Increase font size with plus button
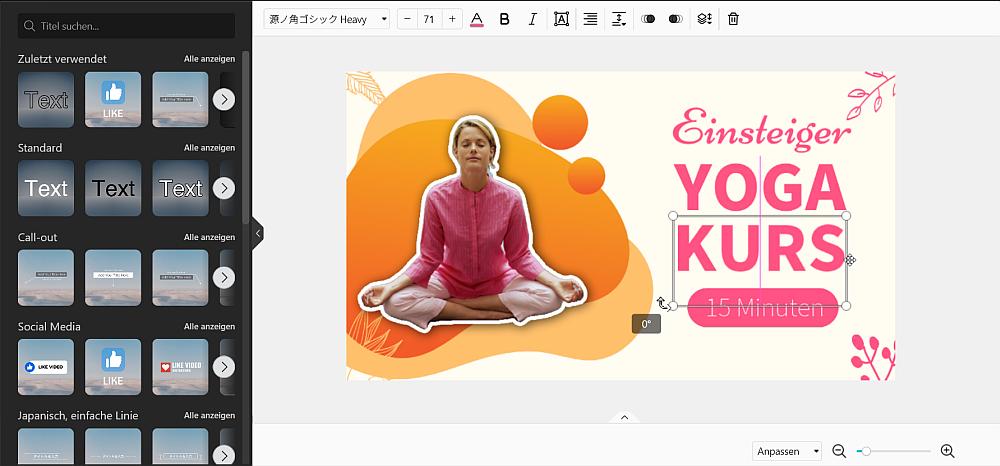The image size is (1000, 466). tap(452, 19)
